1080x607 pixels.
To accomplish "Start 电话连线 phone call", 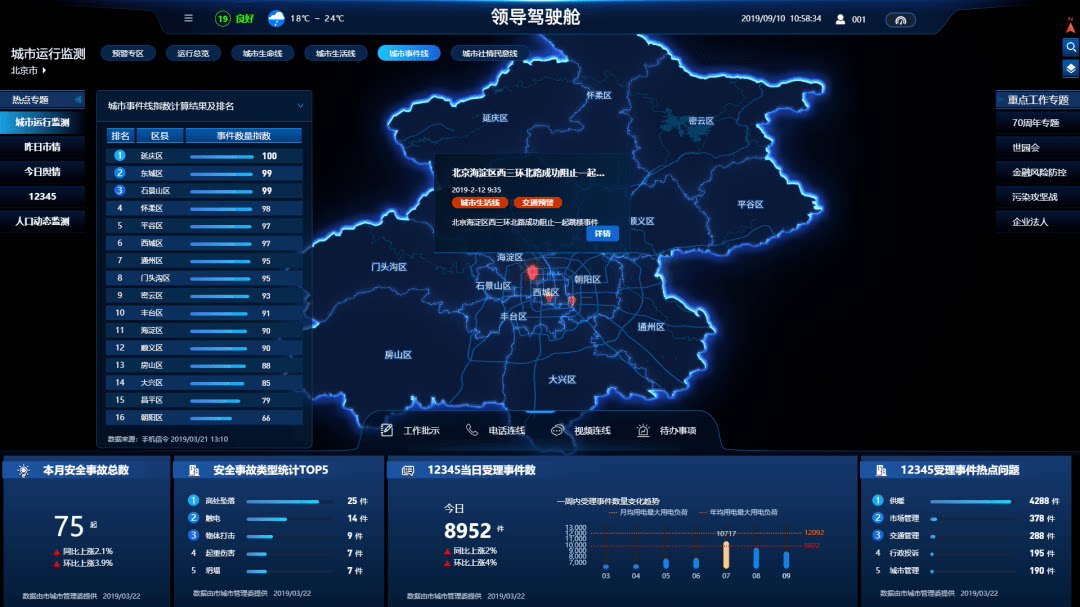I will click(472, 430).
